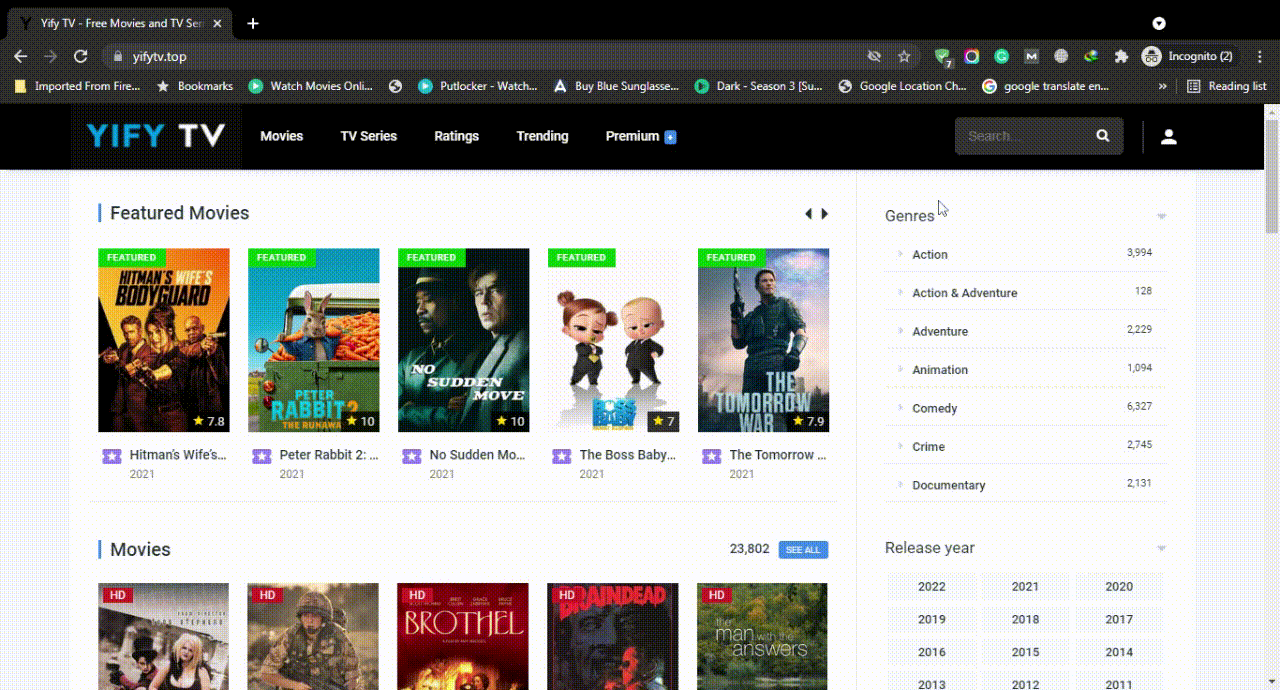Viewport: 1280px width, 690px height.
Task: Click the Premium plus badge icon
Action: coord(670,137)
